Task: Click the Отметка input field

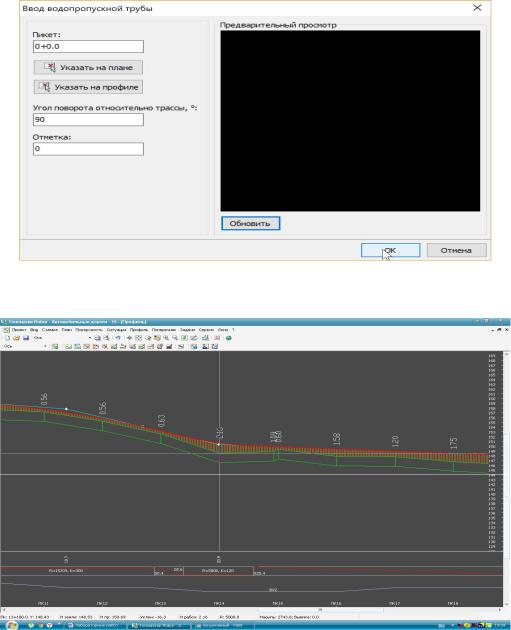Action: pyautogui.click(x=88, y=149)
